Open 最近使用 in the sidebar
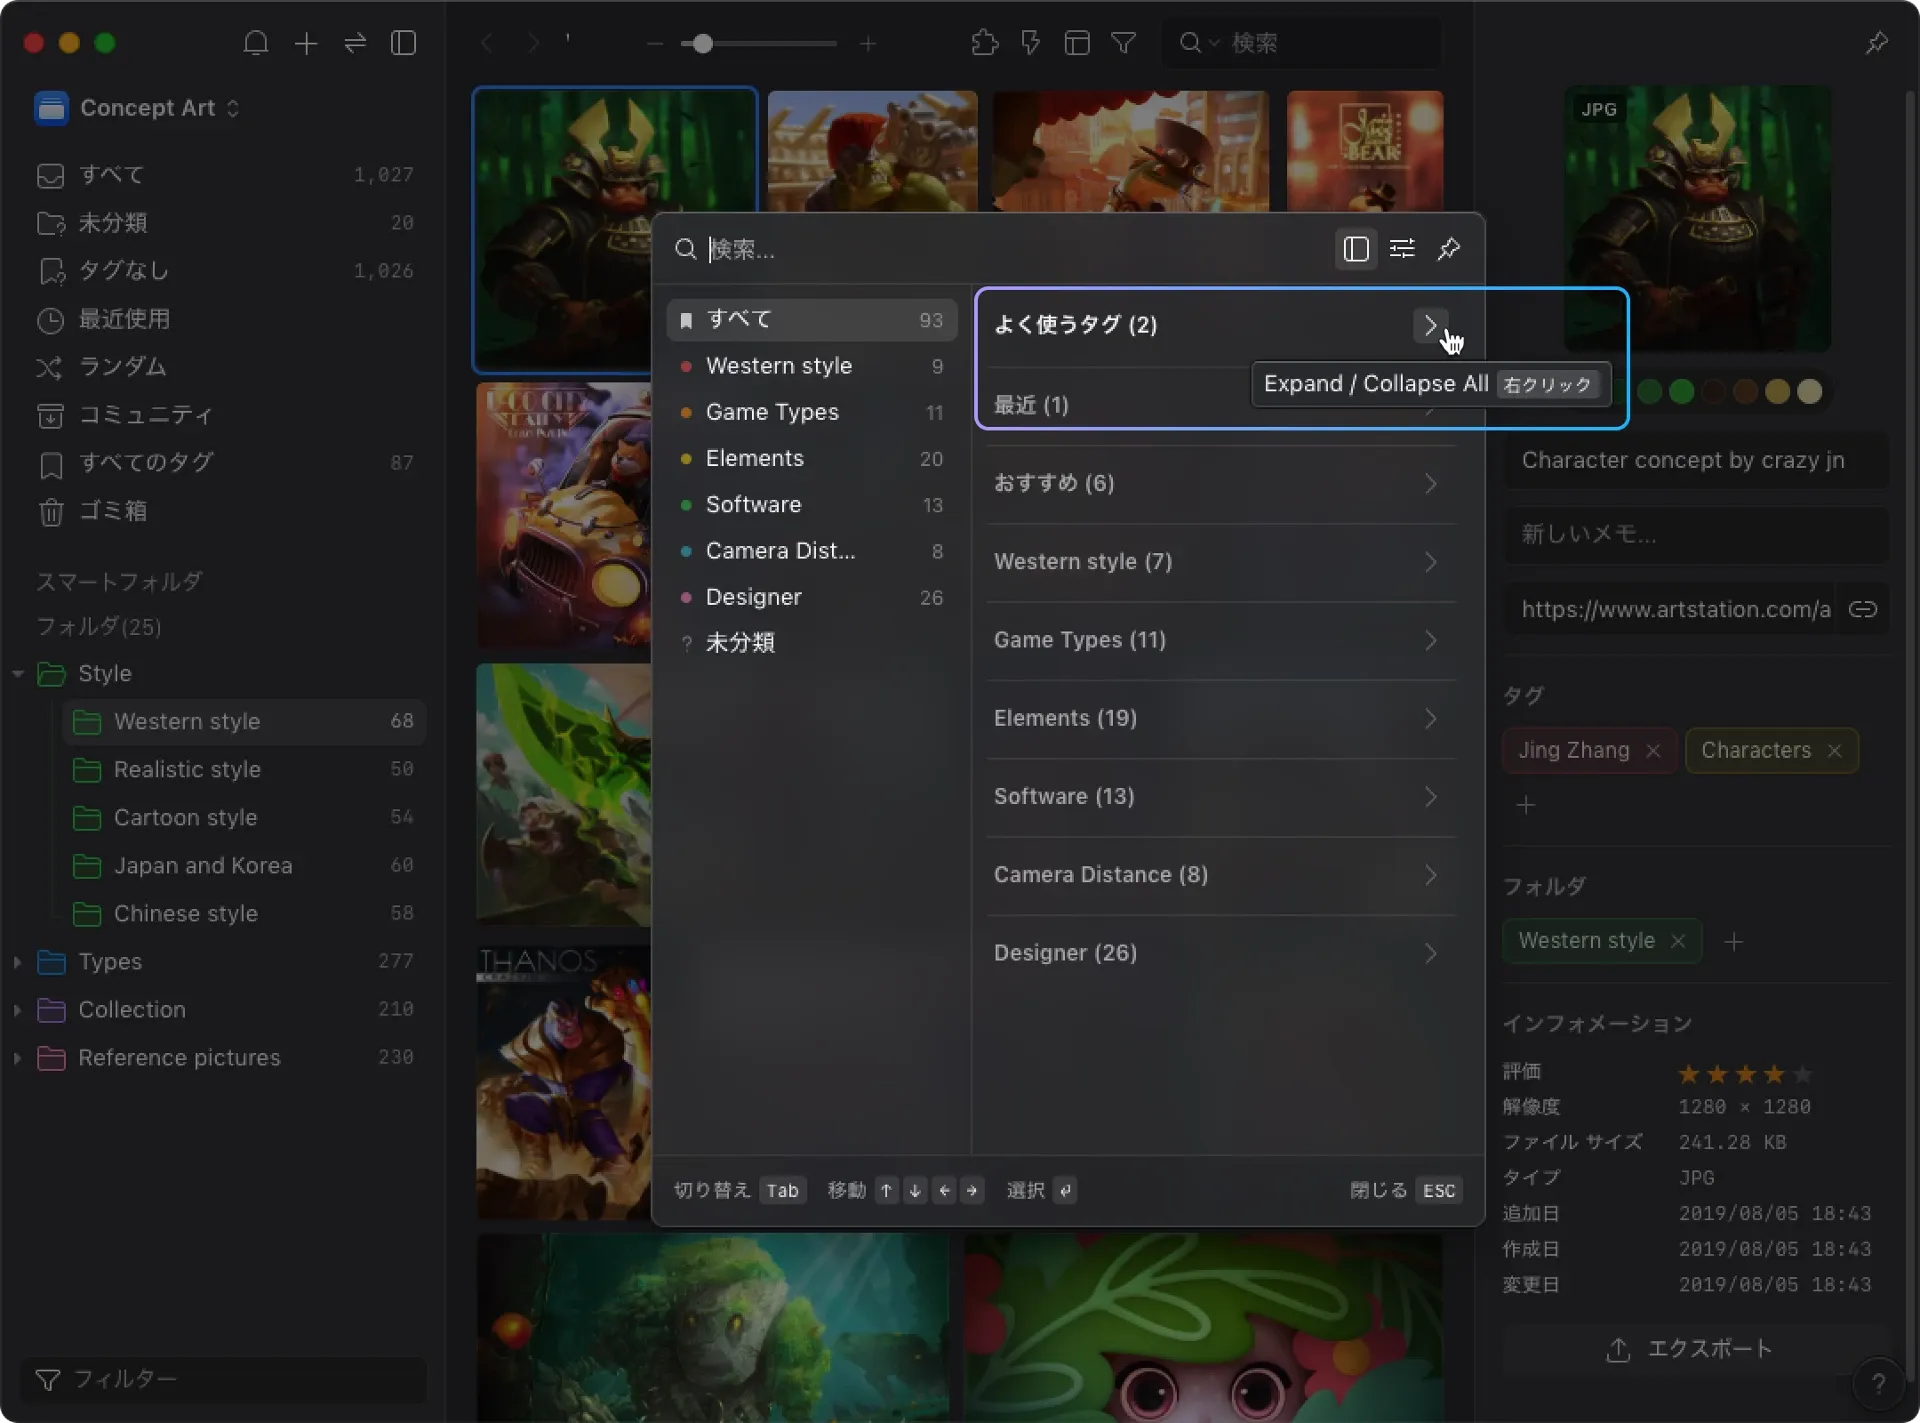This screenshot has height=1423, width=1920. point(225,319)
